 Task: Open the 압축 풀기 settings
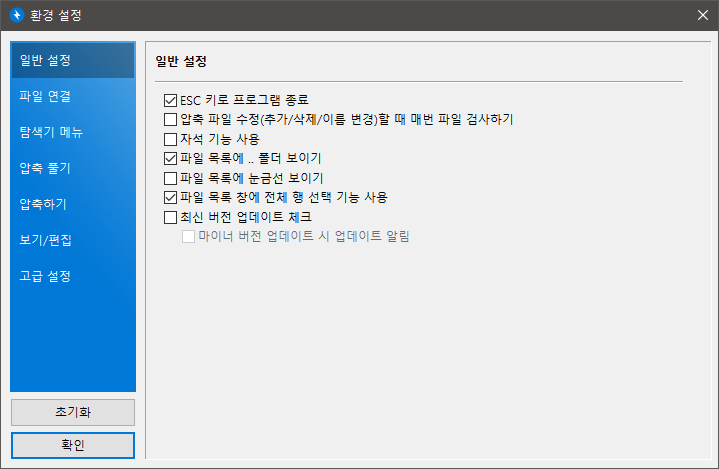click(x=73, y=168)
